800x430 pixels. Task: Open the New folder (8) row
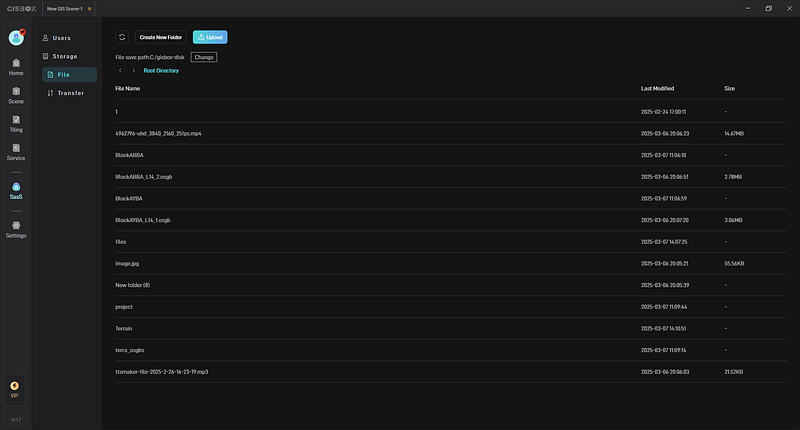(x=451, y=285)
